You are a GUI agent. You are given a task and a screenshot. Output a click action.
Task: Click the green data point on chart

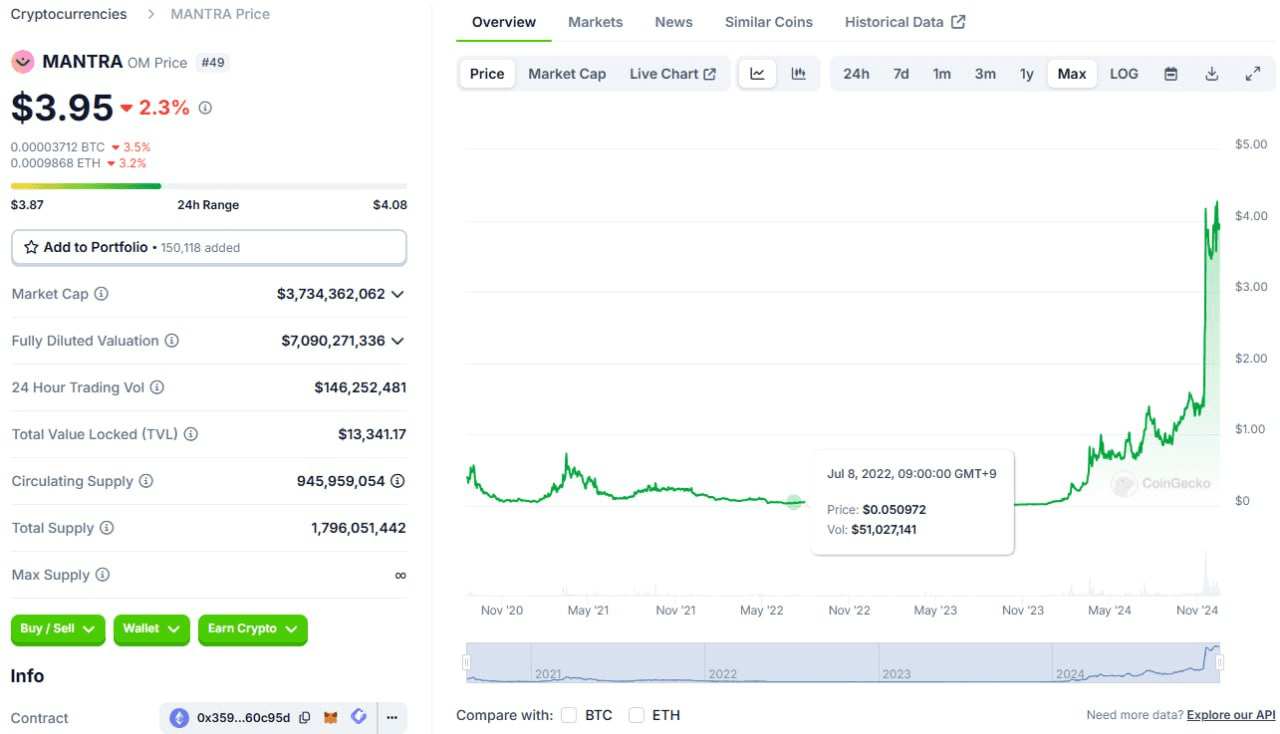[794, 501]
